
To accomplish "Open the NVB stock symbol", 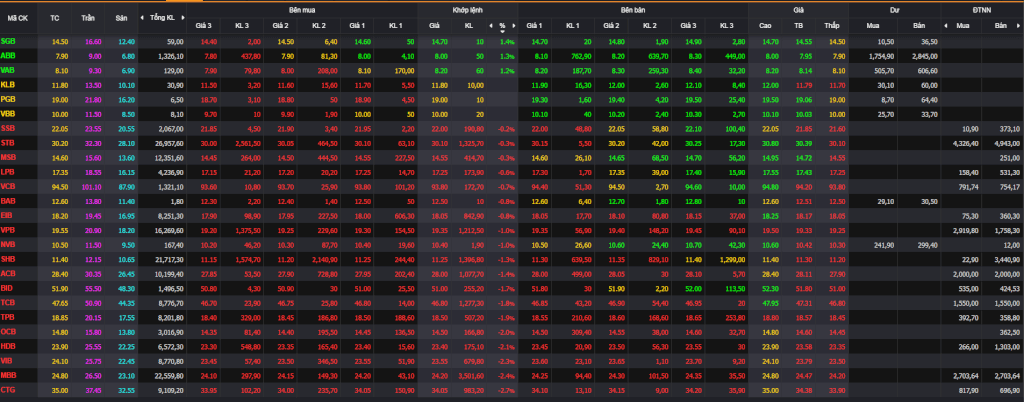I will click(x=8, y=245).
